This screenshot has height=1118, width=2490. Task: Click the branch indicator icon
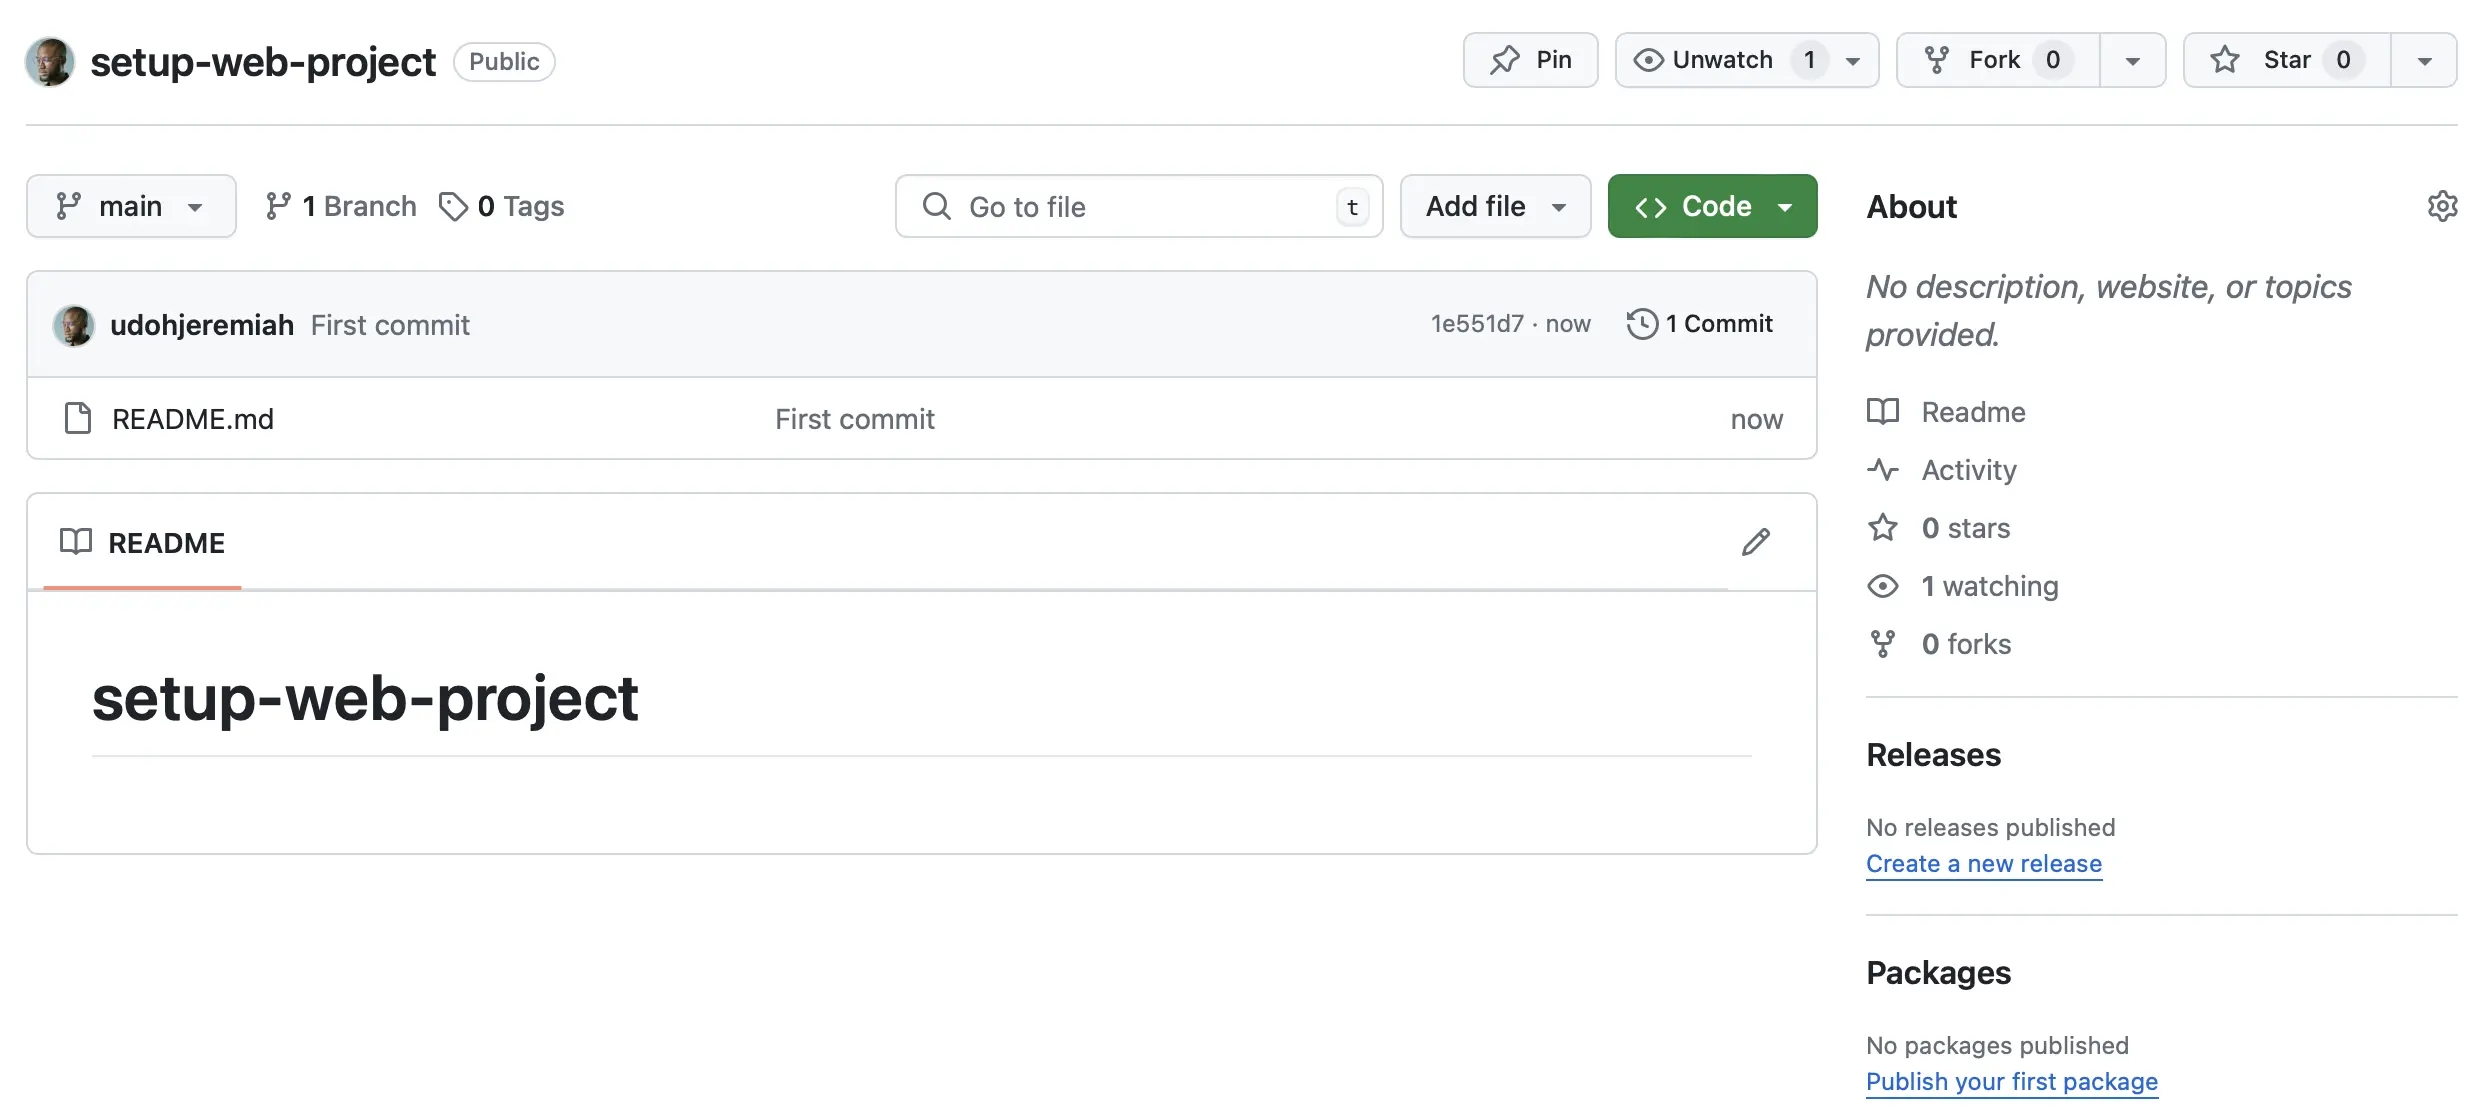65,203
